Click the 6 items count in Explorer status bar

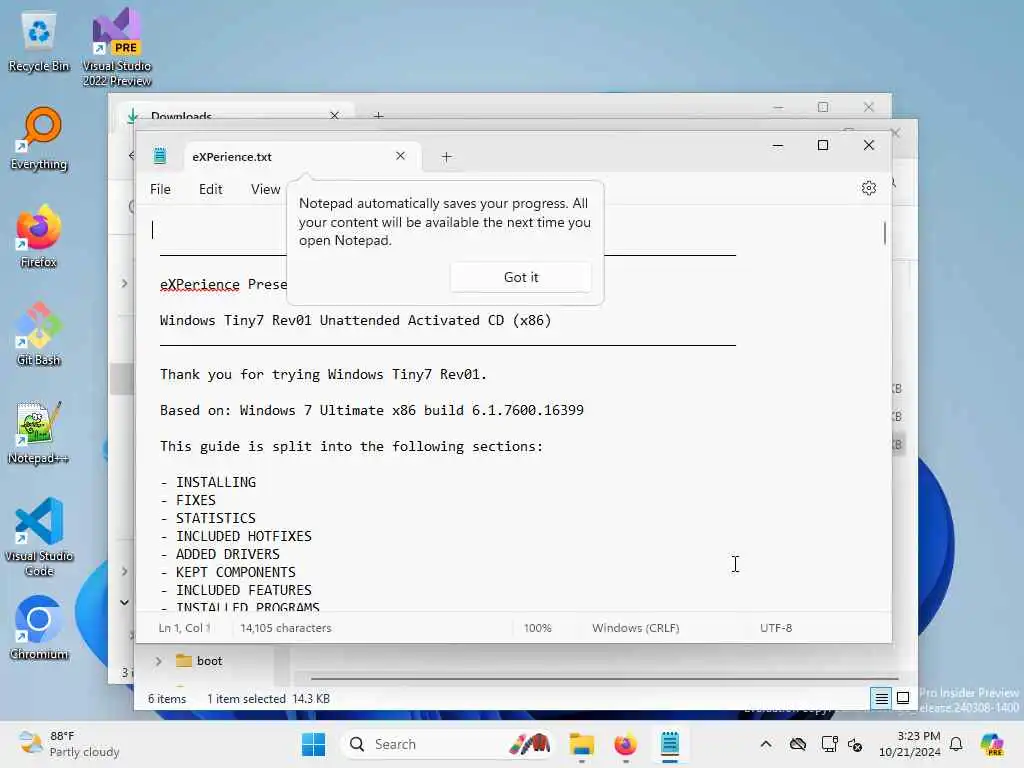pyautogui.click(x=167, y=699)
